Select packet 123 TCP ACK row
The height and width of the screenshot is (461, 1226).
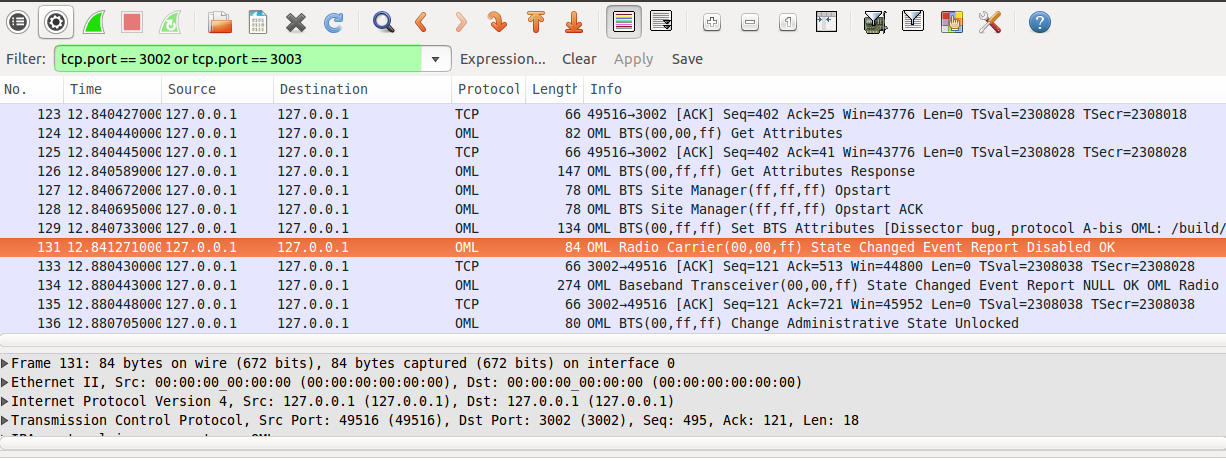click(613, 114)
